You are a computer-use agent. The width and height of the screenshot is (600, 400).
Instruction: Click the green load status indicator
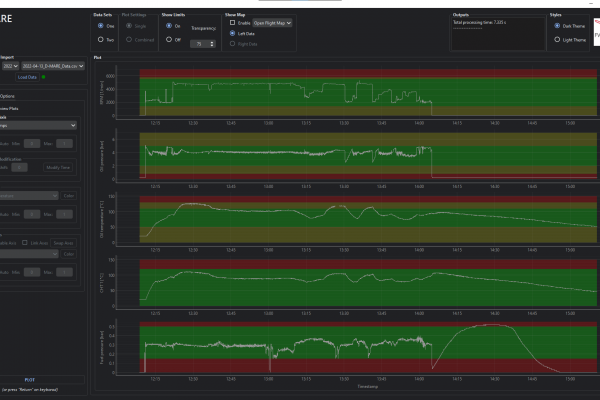pyautogui.click(x=43, y=77)
